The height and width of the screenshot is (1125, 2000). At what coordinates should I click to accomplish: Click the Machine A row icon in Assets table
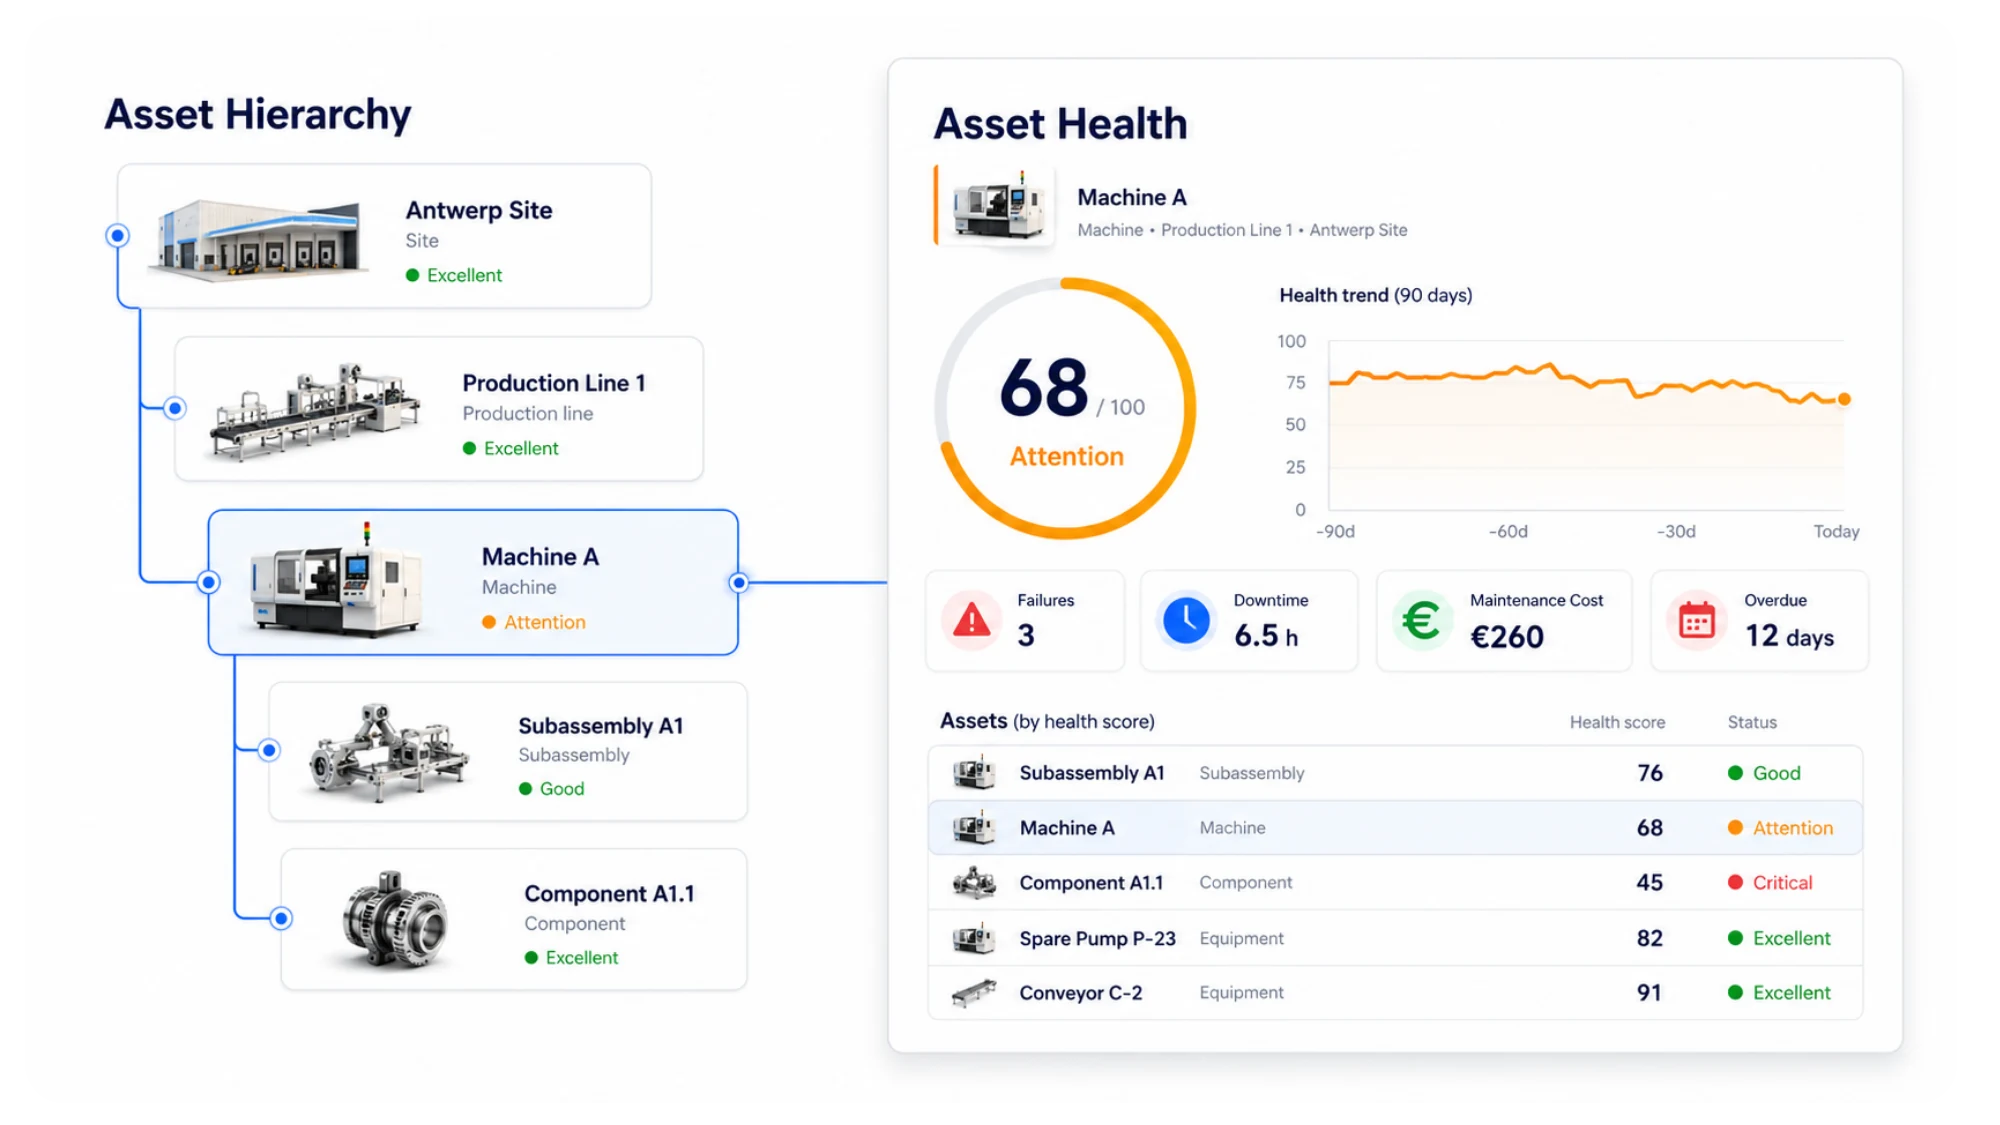(x=973, y=828)
